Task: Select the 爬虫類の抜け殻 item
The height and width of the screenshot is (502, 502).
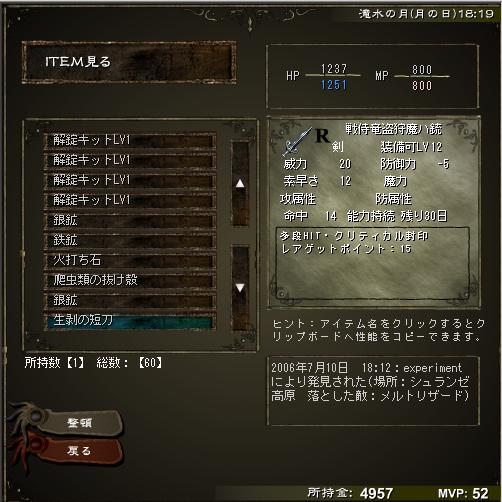Action: [x=130, y=280]
